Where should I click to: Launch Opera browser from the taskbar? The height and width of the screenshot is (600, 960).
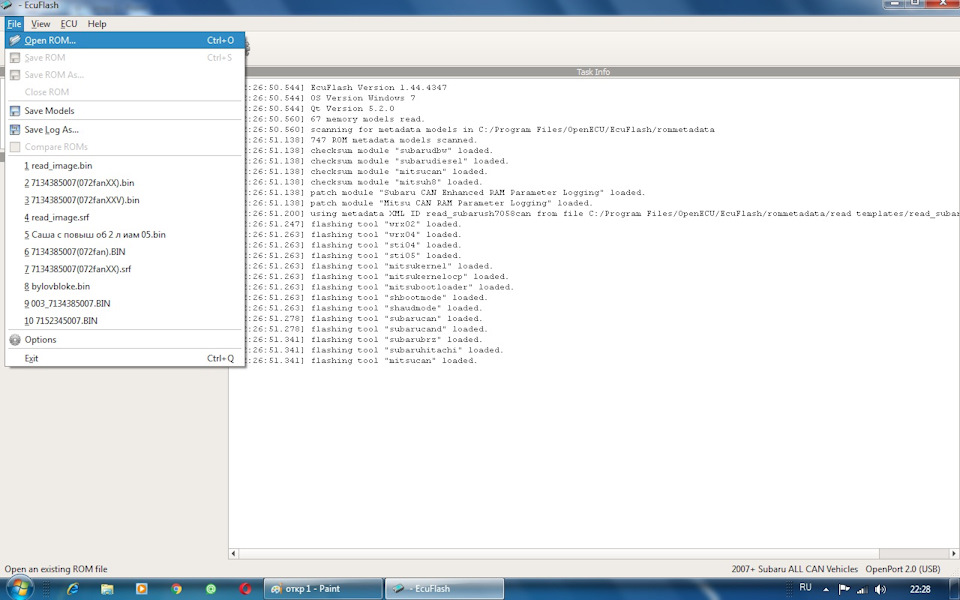246,588
